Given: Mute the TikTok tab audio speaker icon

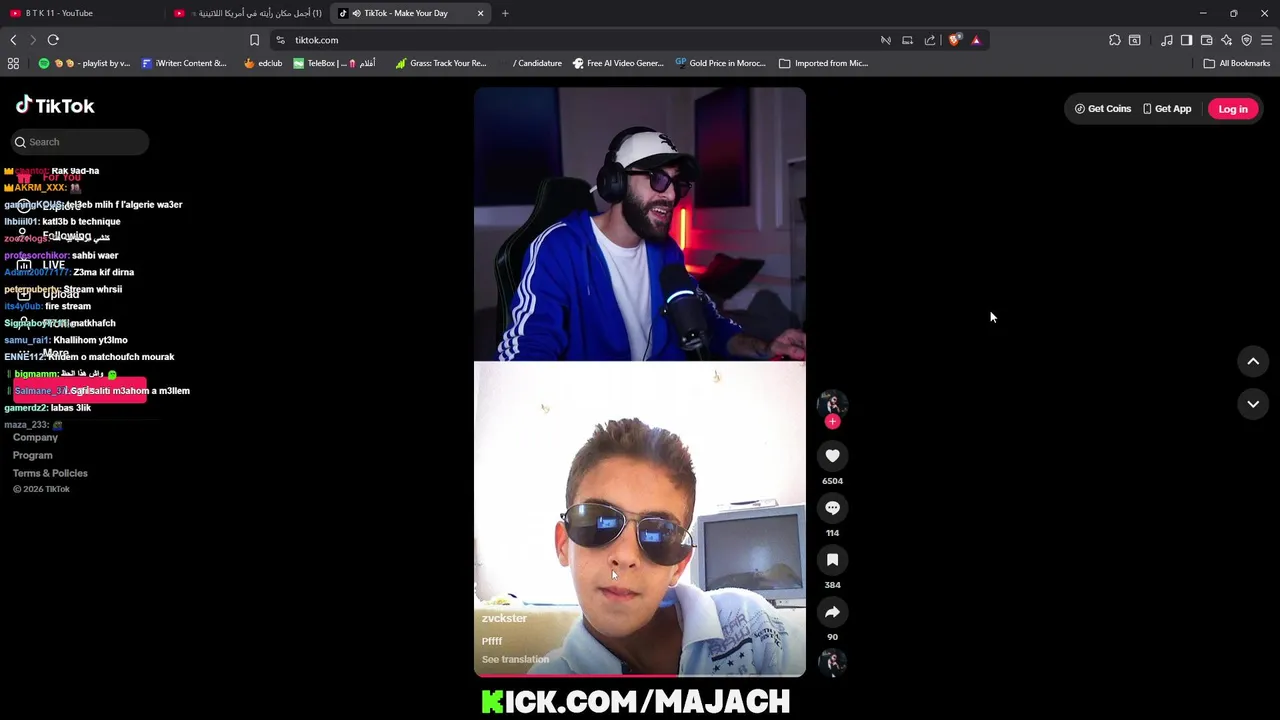Looking at the screenshot, I should pyautogui.click(x=355, y=13).
